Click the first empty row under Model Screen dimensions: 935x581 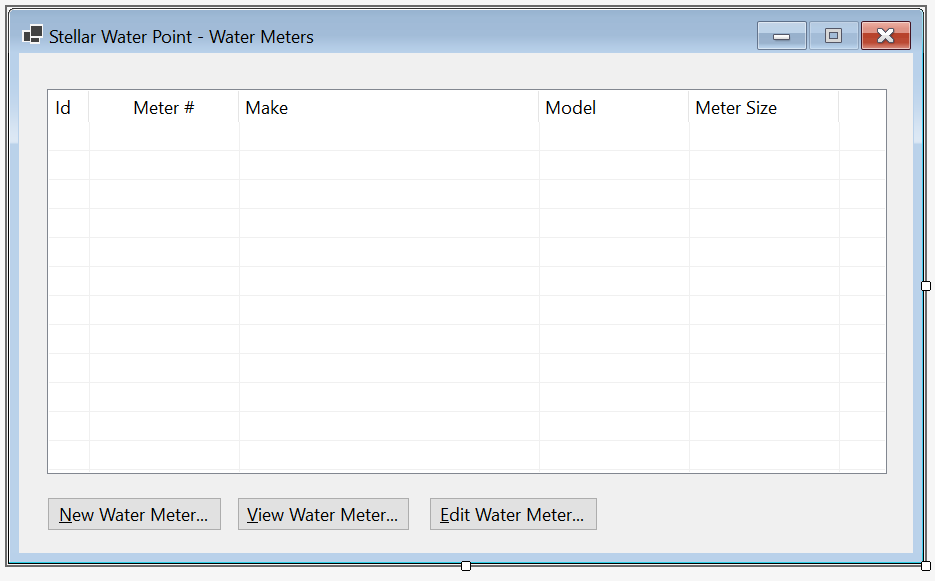click(x=614, y=137)
